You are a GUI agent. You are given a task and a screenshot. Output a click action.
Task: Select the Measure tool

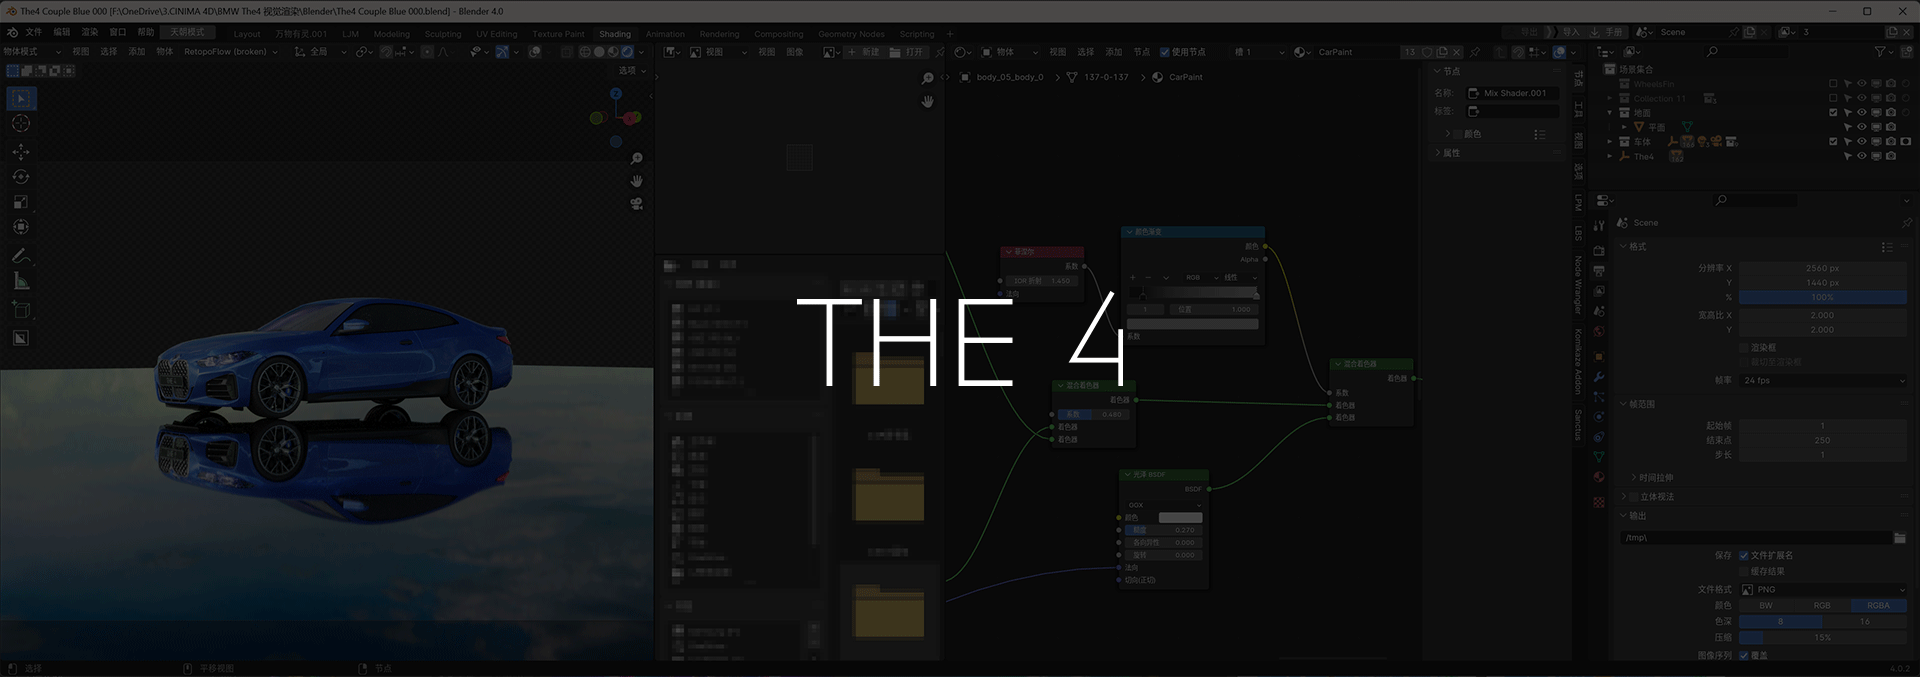[21, 281]
